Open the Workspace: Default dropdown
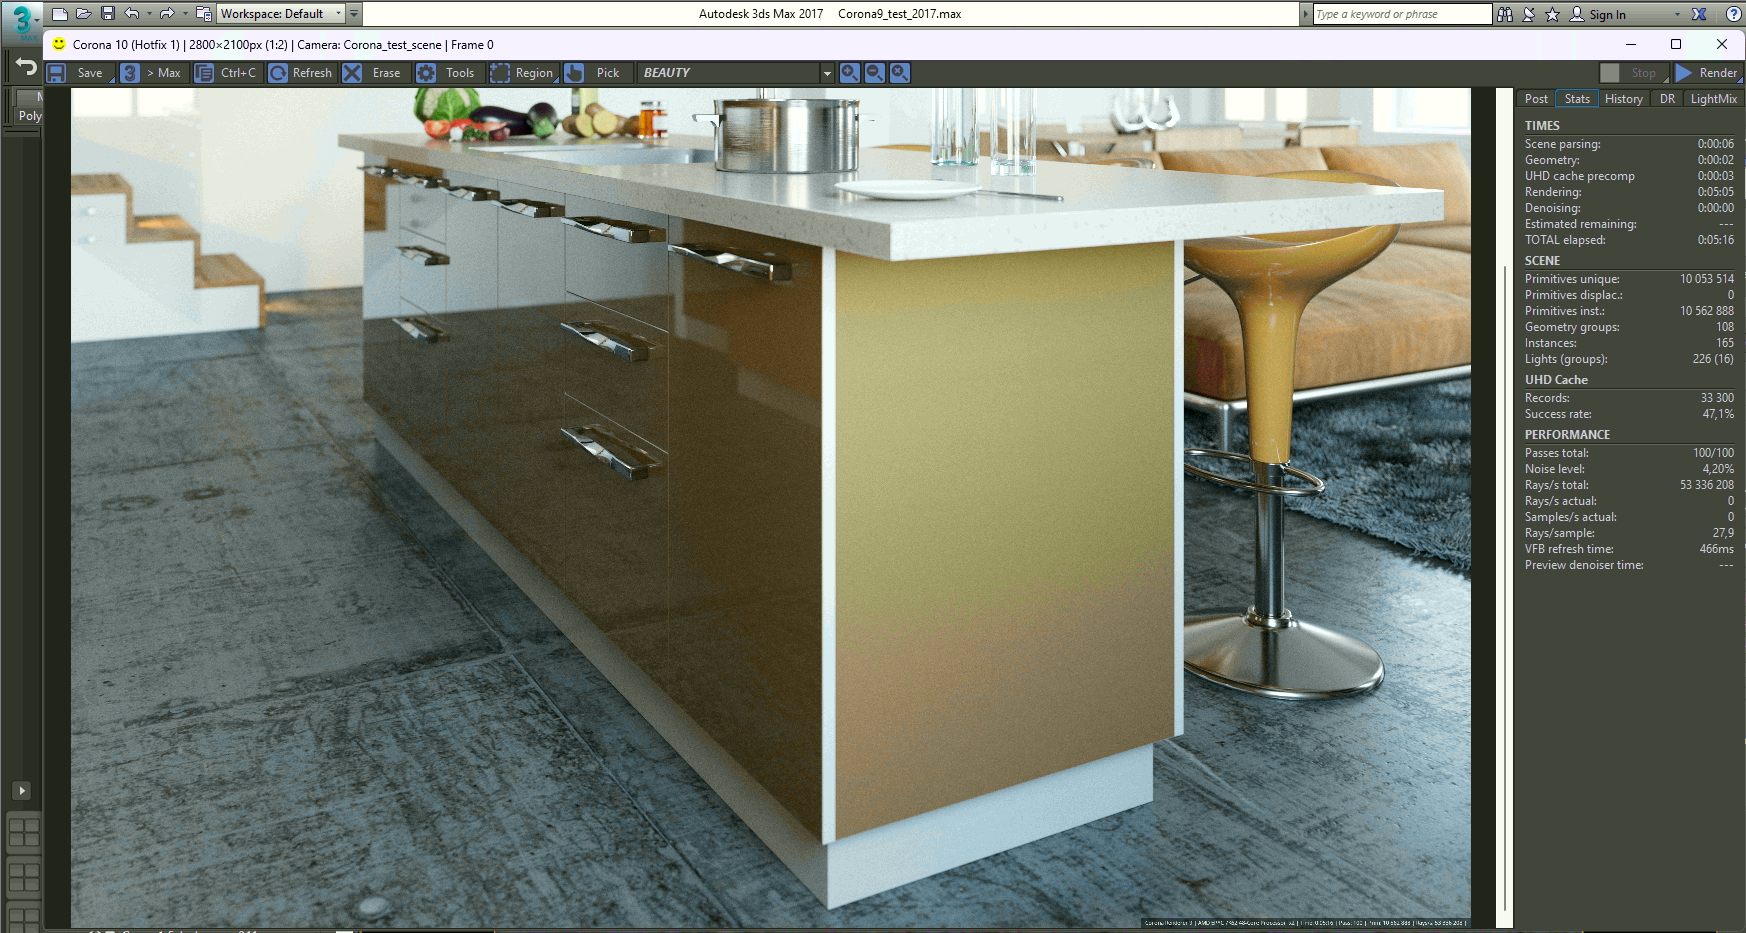The image size is (1746, 933). [281, 14]
